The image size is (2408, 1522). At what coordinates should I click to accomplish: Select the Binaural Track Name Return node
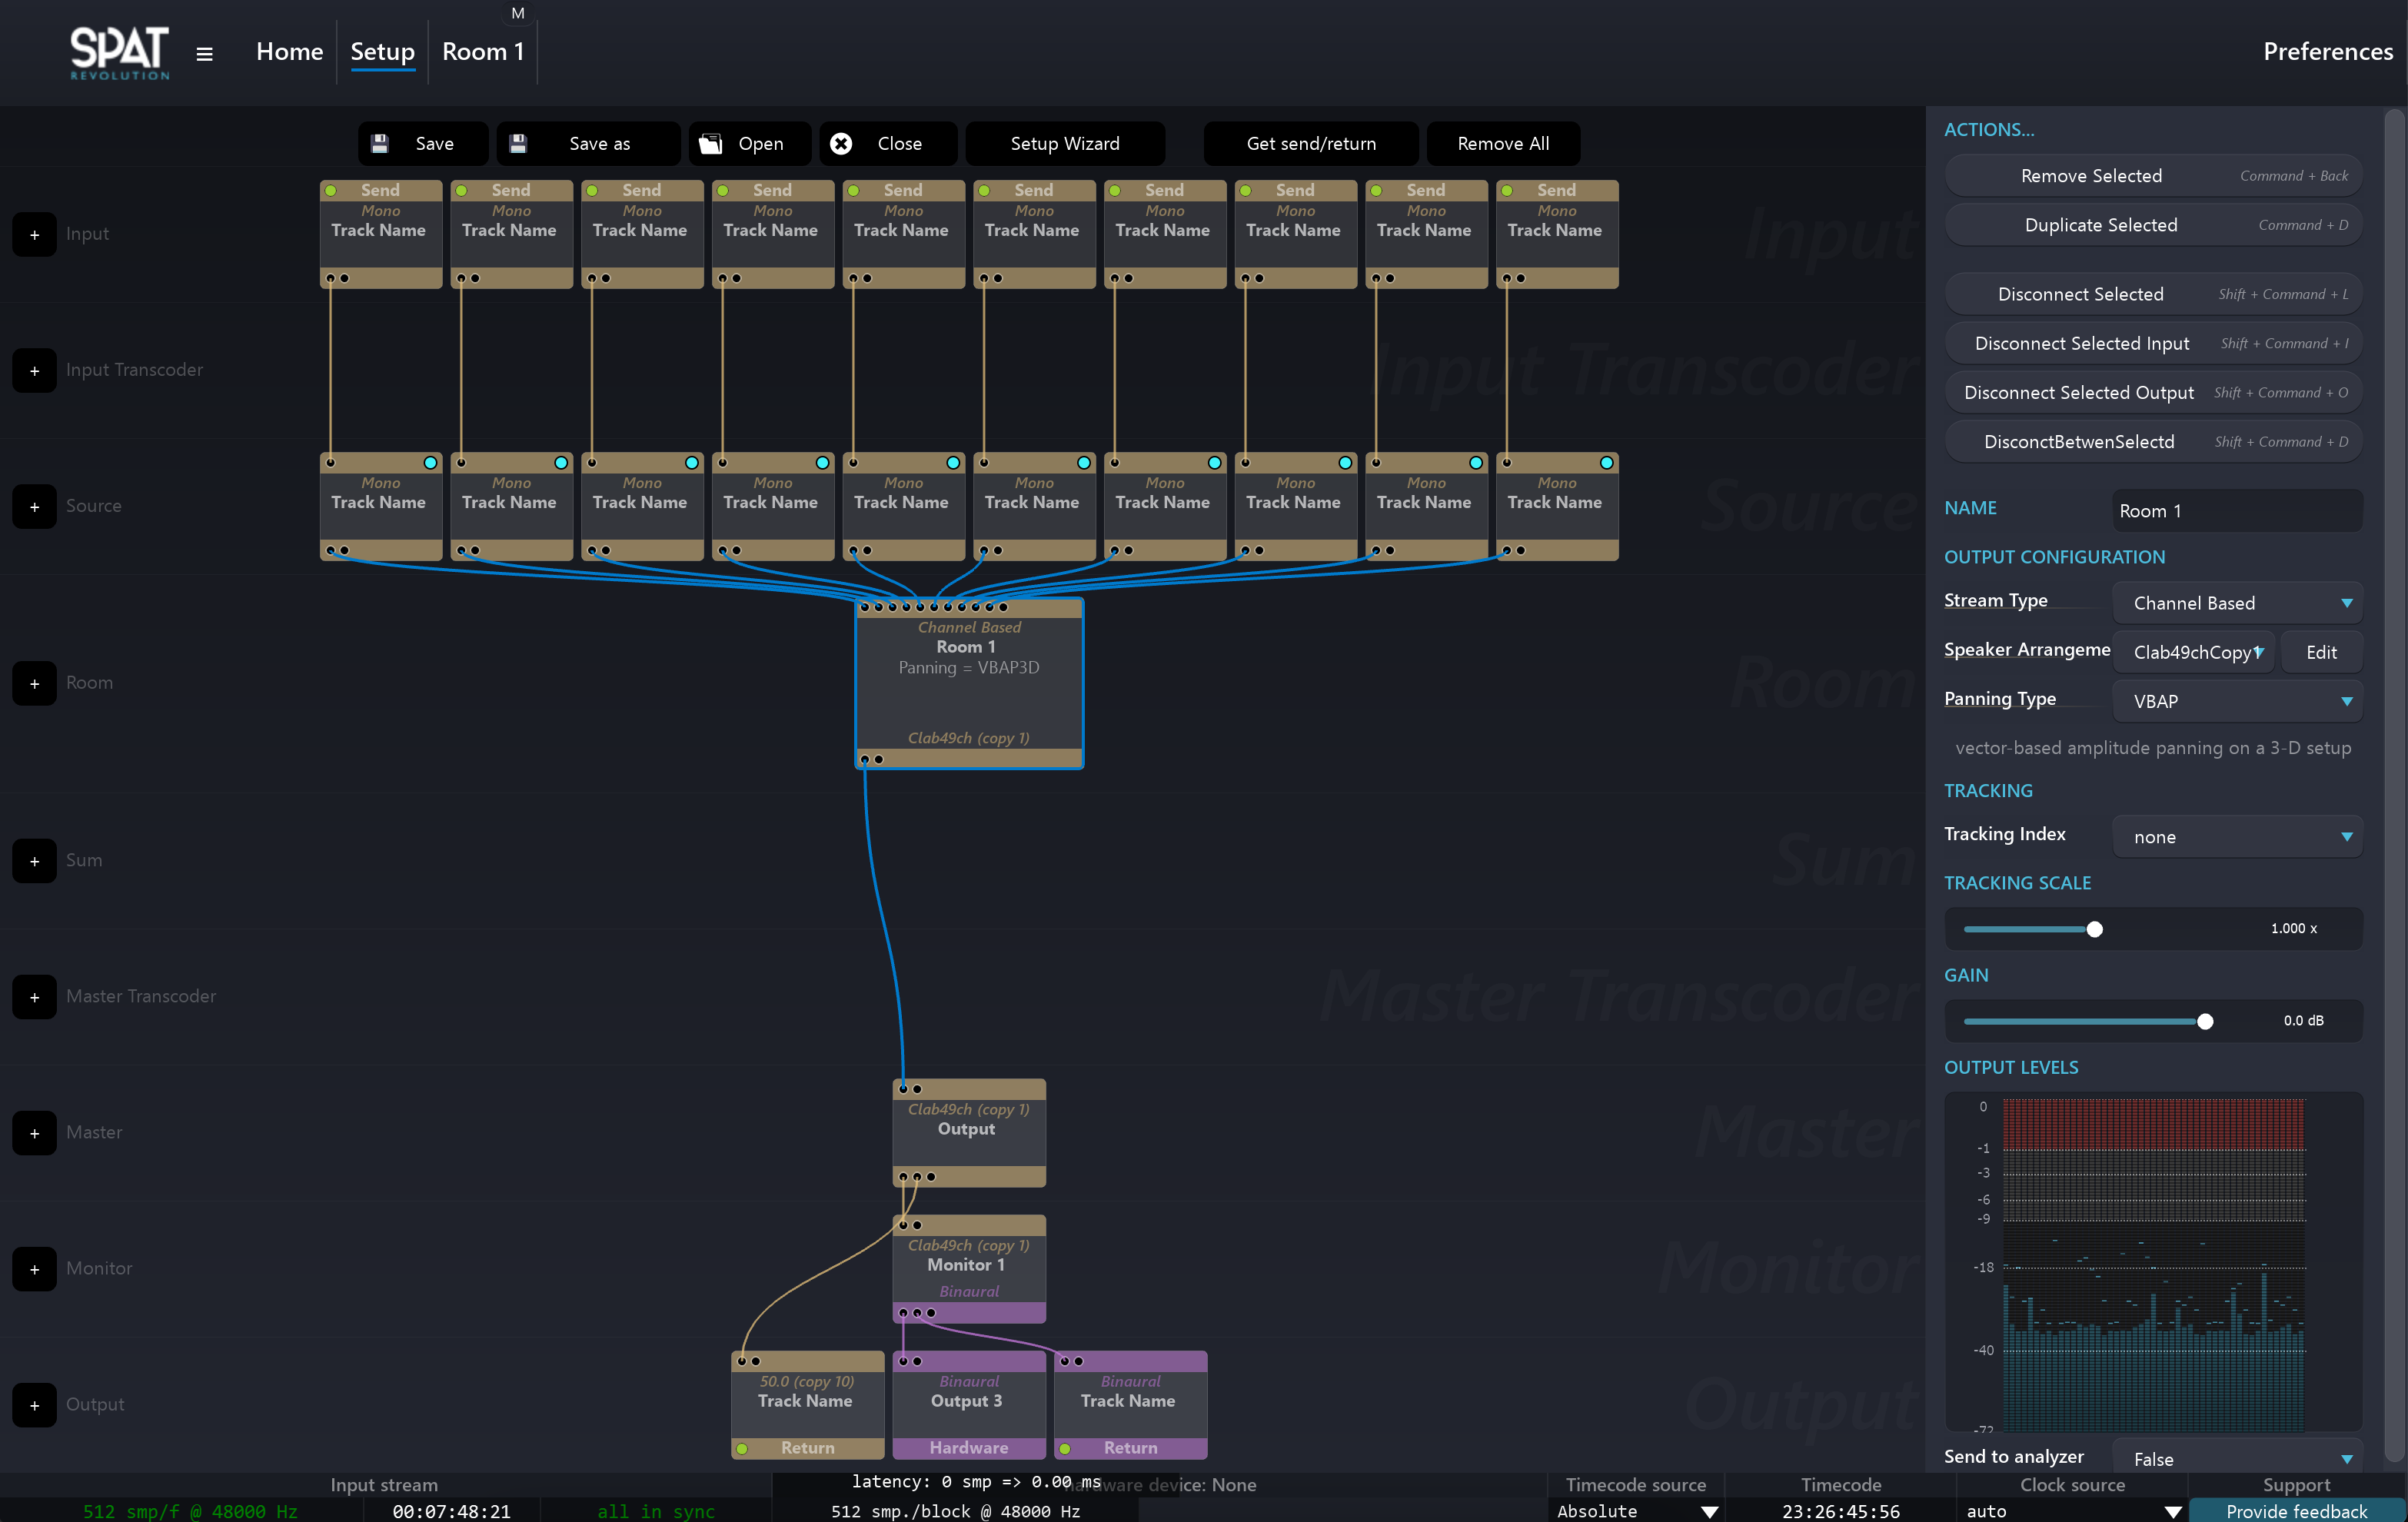click(1131, 1404)
